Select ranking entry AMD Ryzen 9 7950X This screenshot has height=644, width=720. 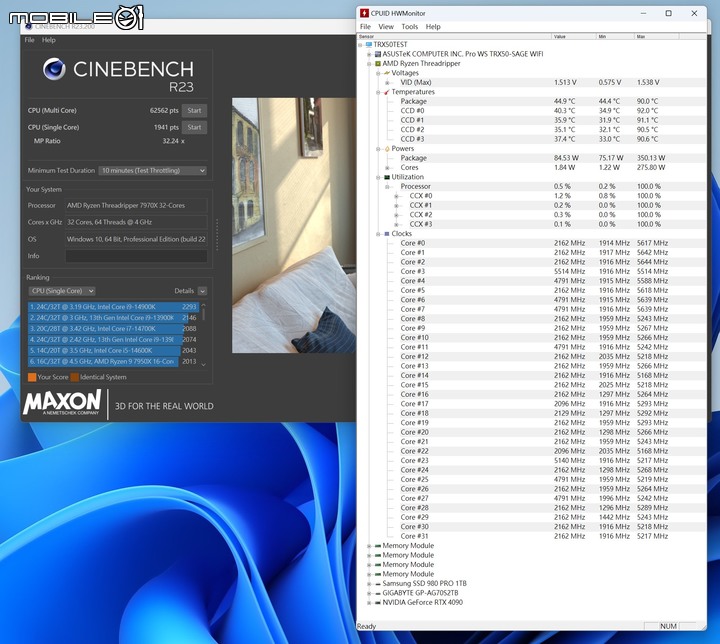[x=113, y=362]
